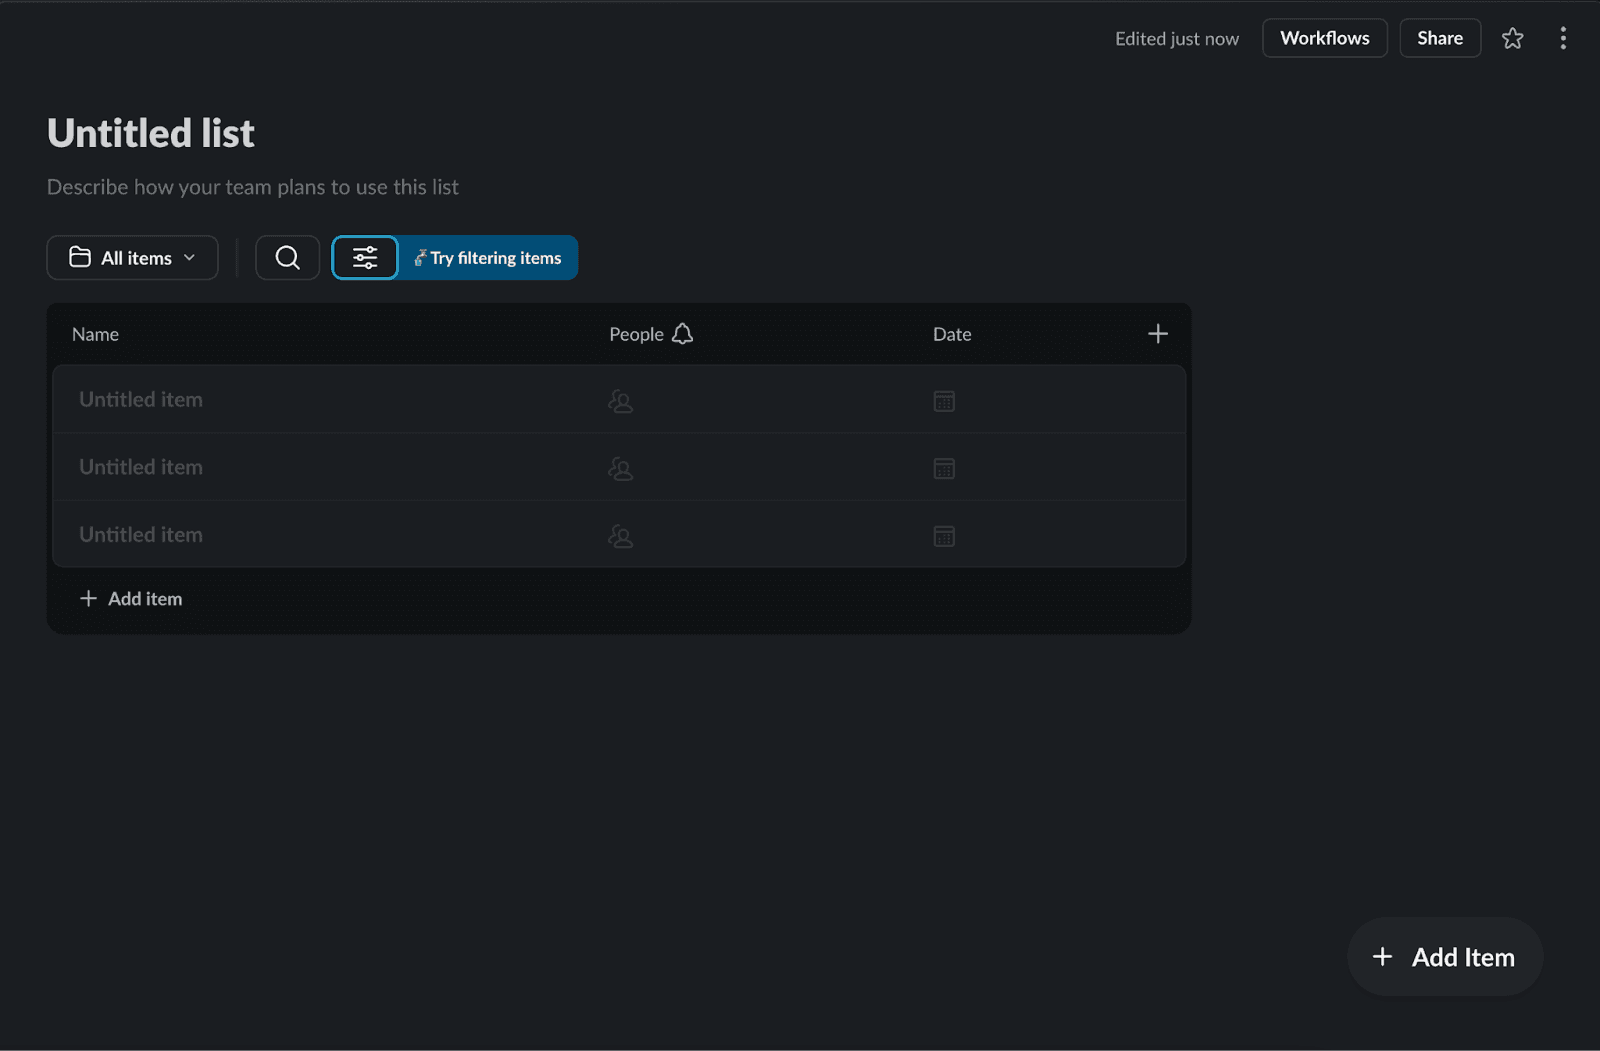The width and height of the screenshot is (1600, 1051).
Task: Assign people in second Untitled item row
Action: click(621, 469)
